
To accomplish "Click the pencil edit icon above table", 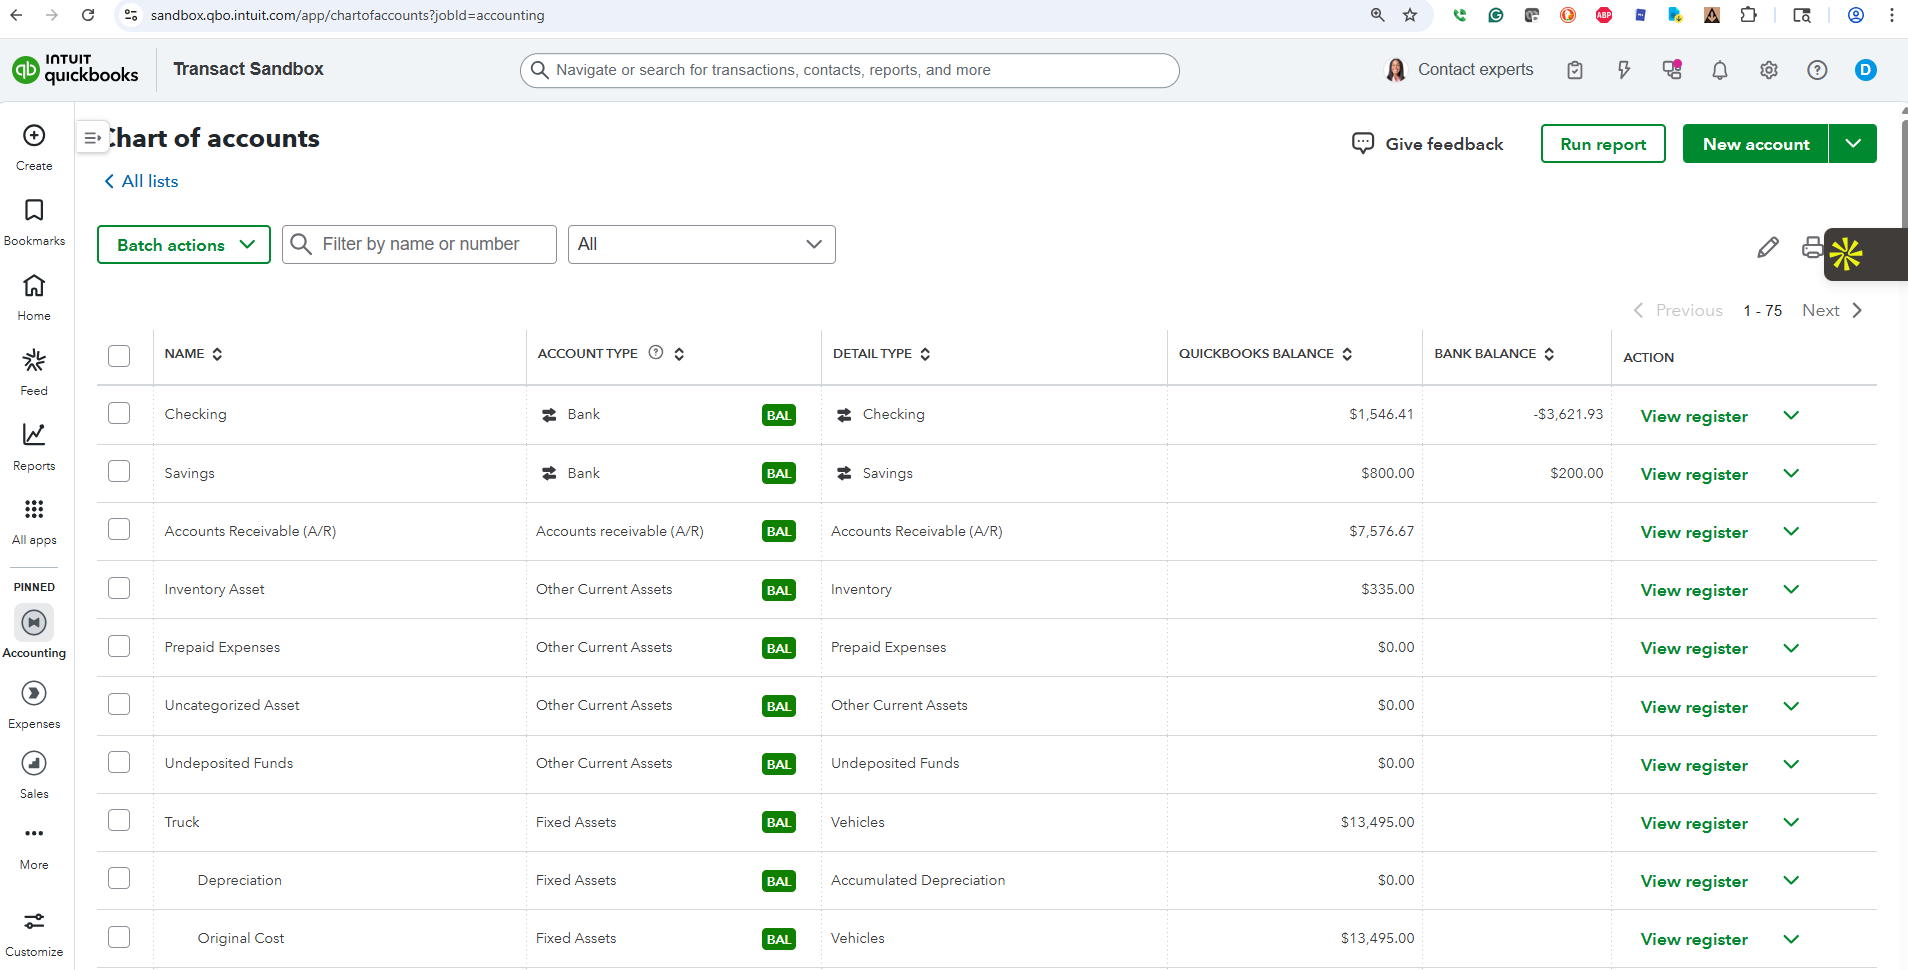I will (x=1767, y=247).
